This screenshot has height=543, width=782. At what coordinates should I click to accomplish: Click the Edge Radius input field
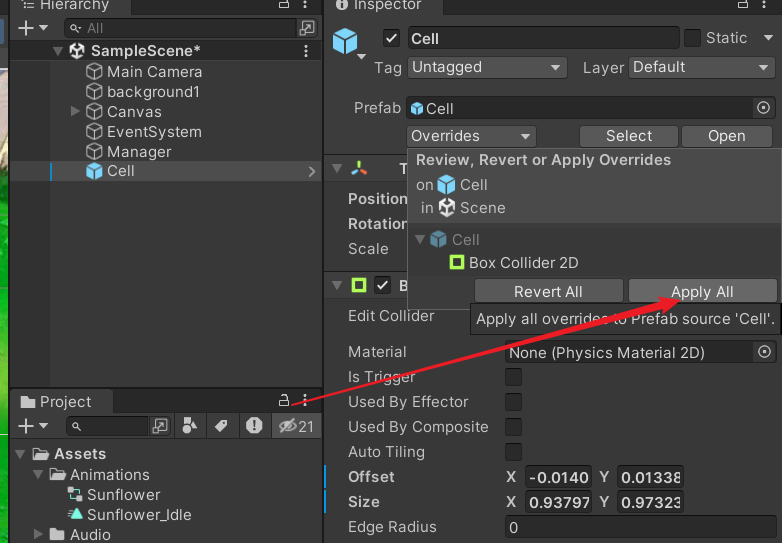point(639,527)
